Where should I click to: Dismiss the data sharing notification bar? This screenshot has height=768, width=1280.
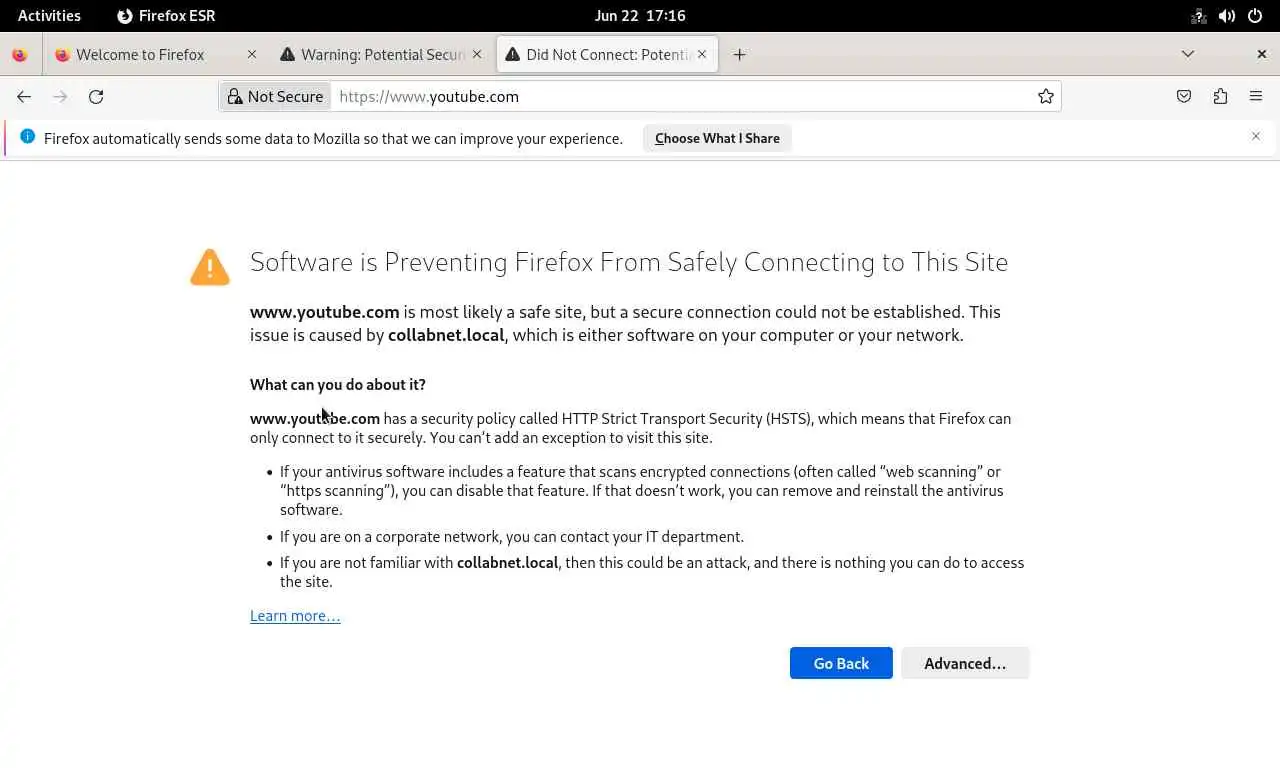click(1256, 137)
